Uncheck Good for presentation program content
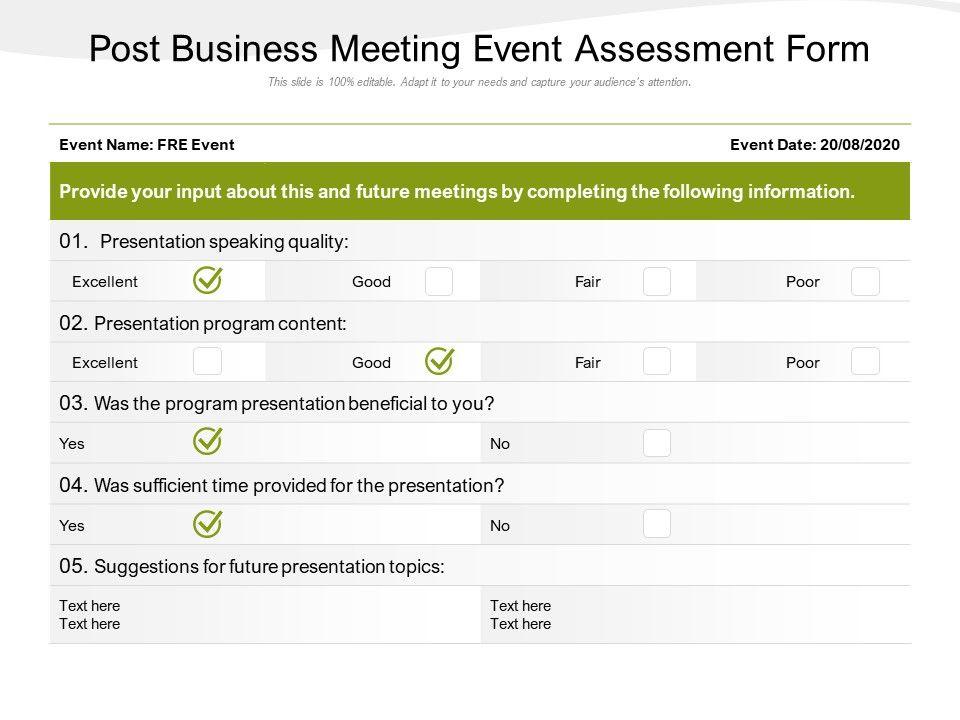This screenshot has height=720, width=960. [439, 361]
